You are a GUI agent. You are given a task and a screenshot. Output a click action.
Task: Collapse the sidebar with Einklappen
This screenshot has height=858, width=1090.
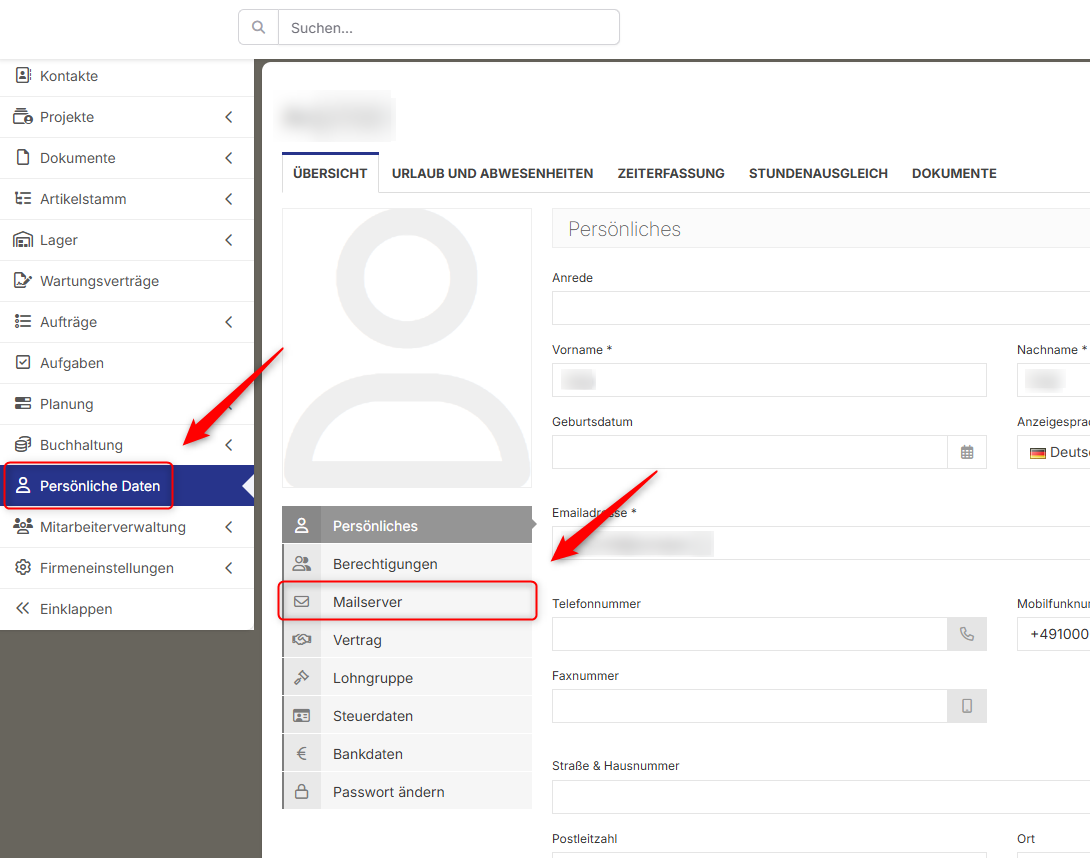(76, 609)
